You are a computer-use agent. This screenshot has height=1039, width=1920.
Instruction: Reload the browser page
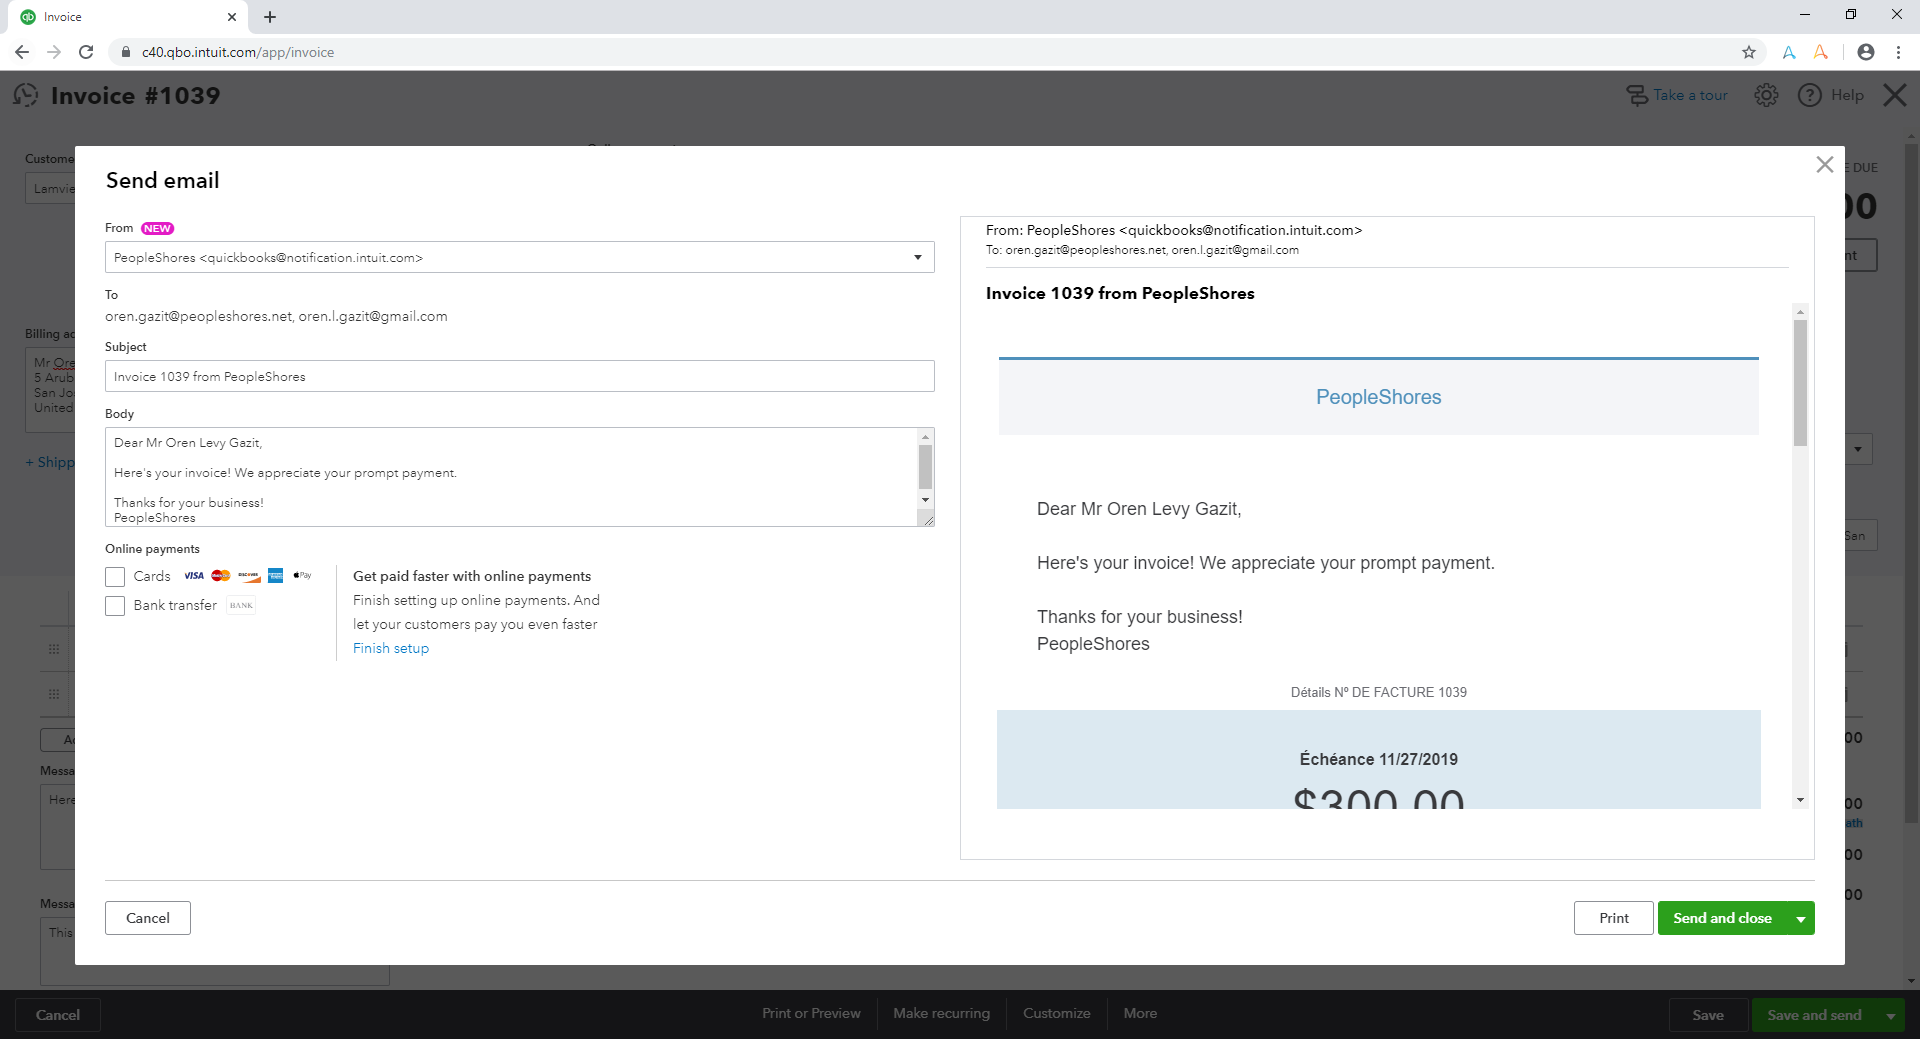[x=86, y=52]
